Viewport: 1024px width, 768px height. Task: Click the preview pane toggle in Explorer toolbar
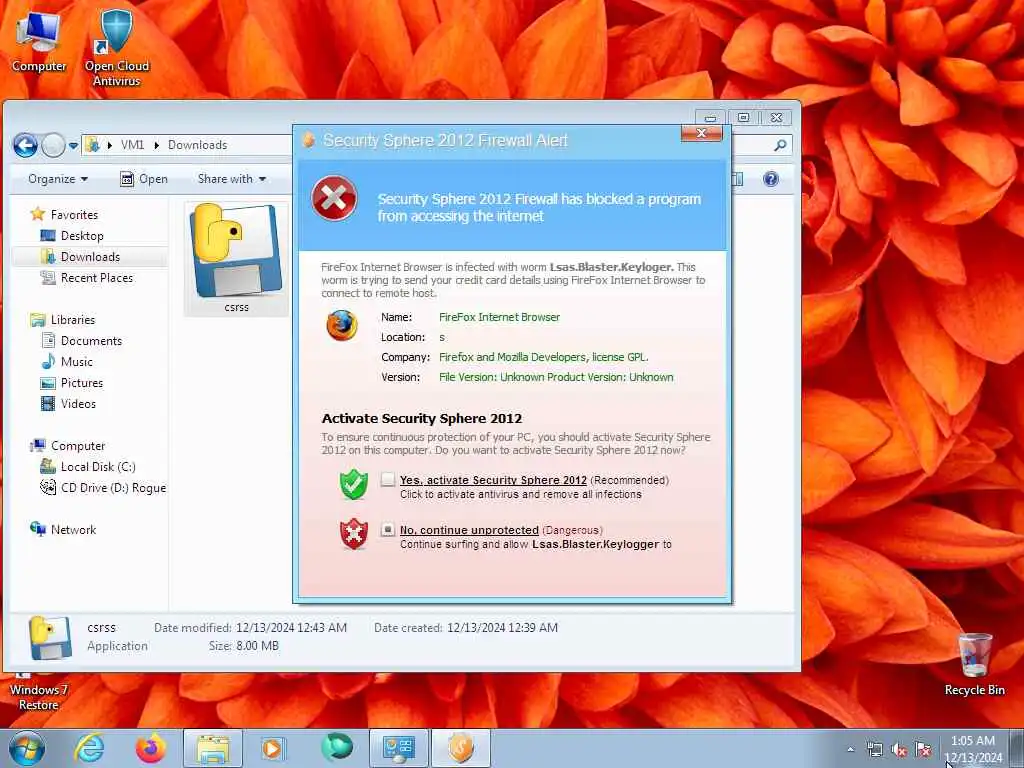pos(738,179)
